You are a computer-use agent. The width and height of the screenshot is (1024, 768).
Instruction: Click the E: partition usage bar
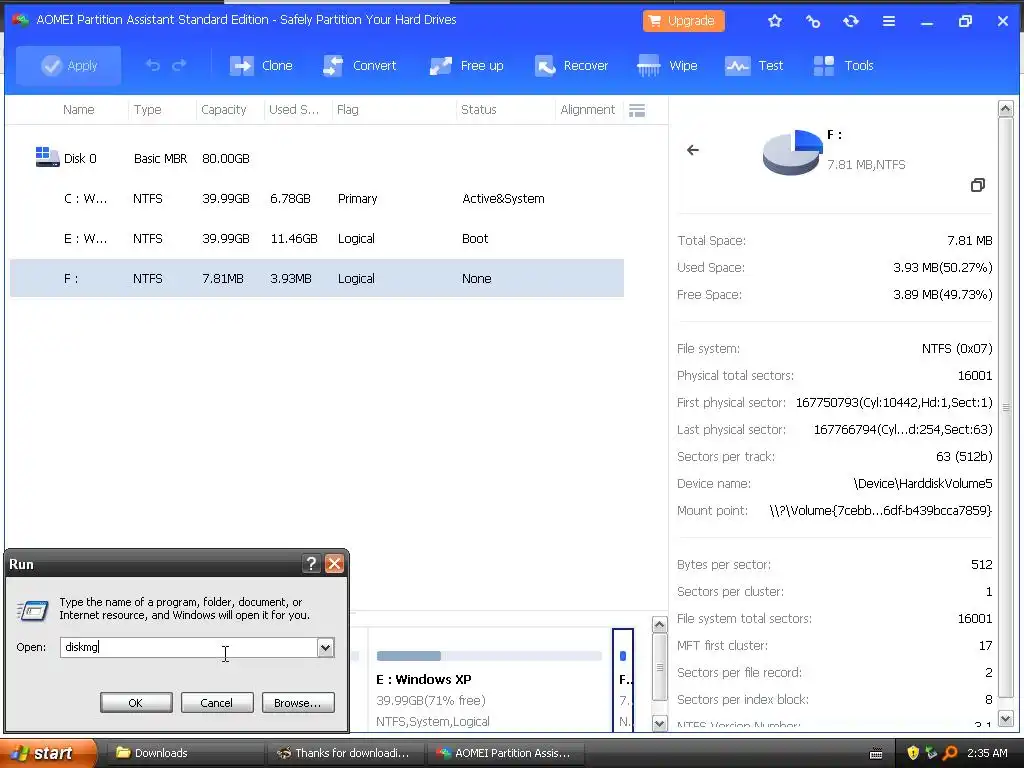coord(489,656)
